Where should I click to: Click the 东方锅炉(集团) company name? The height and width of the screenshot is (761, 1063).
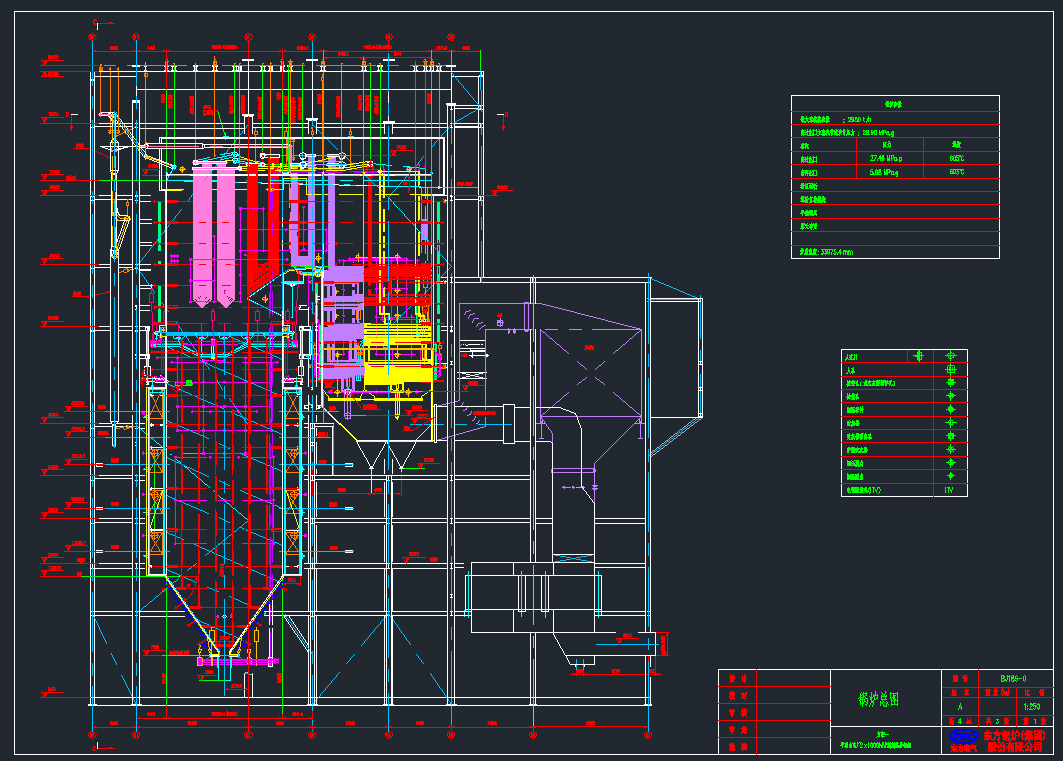pyautogui.click(x=1014, y=735)
